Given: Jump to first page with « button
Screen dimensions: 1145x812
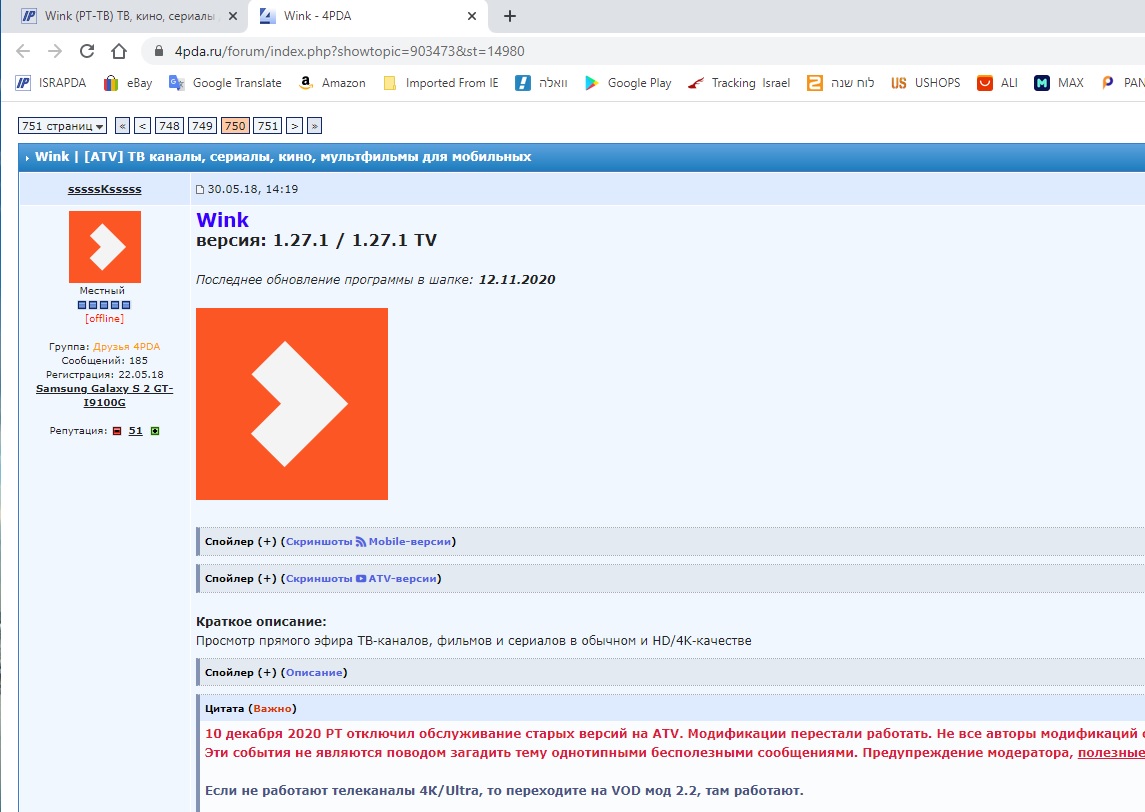Looking at the screenshot, I should pyautogui.click(x=122, y=126).
